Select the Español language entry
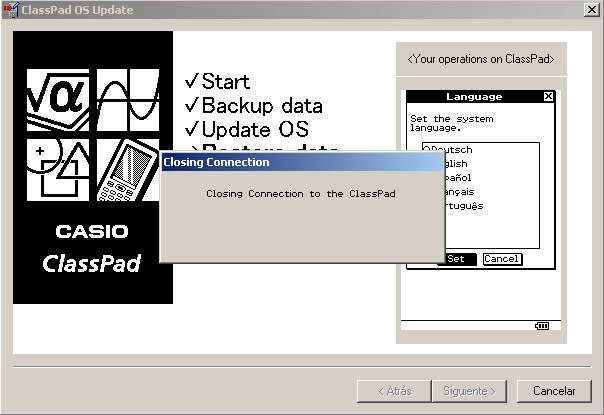The height and width of the screenshot is (415, 604). click(458, 178)
